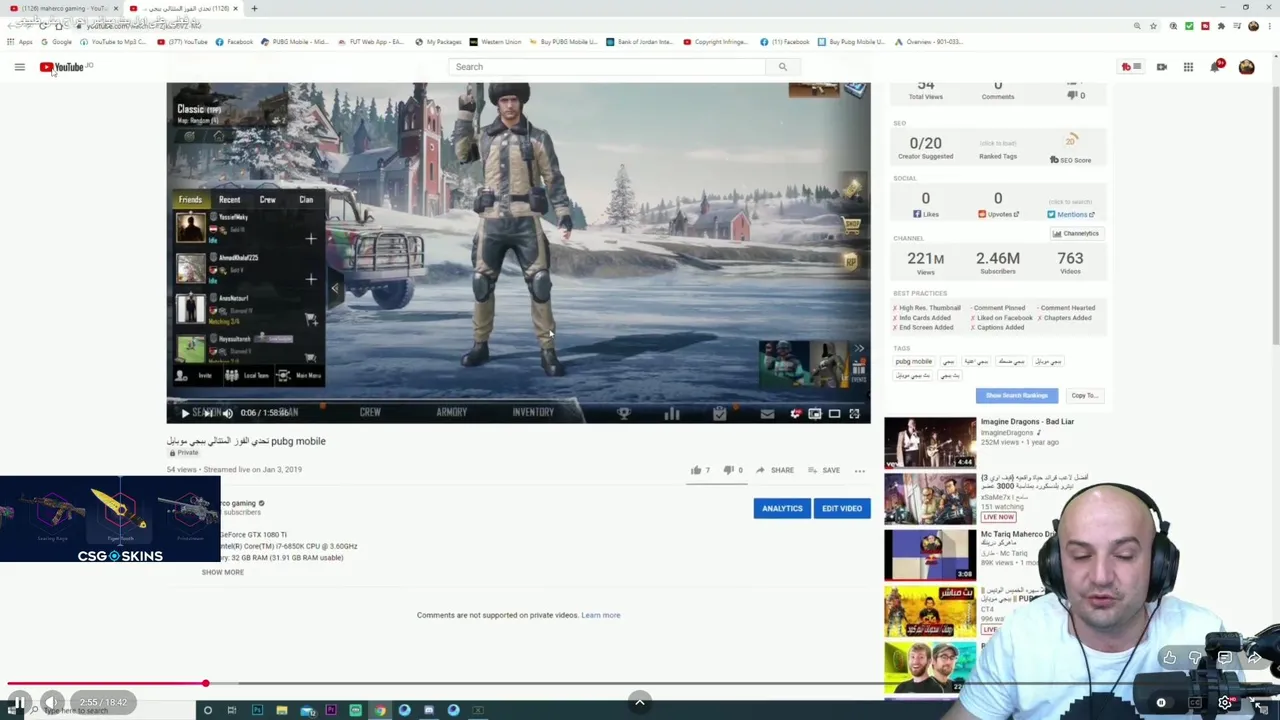Click the Total Views stat
Image resolution: width=1280 pixels, height=720 pixels.
[926, 90]
